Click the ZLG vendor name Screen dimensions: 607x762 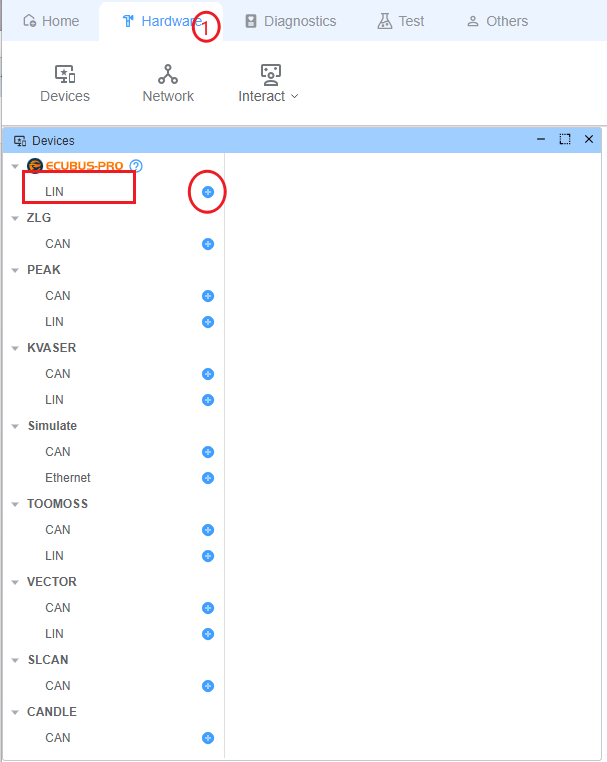[x=39, y=218]
